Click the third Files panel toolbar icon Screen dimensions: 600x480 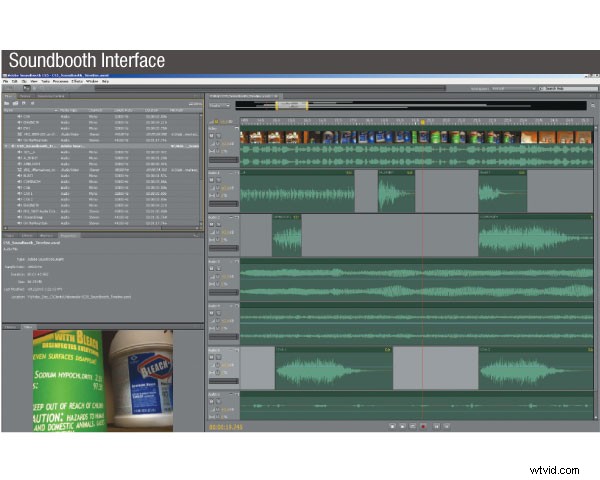pyautogui.click(x=24, y=103)
